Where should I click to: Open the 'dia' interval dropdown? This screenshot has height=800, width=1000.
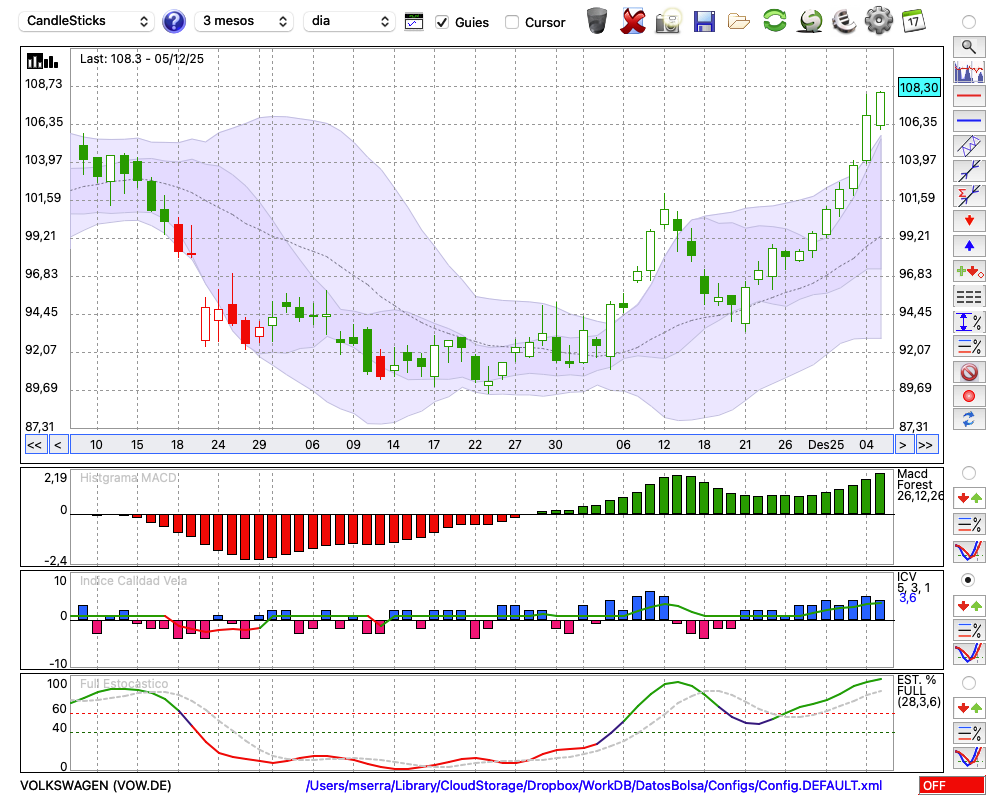click(x=349, y=21)
